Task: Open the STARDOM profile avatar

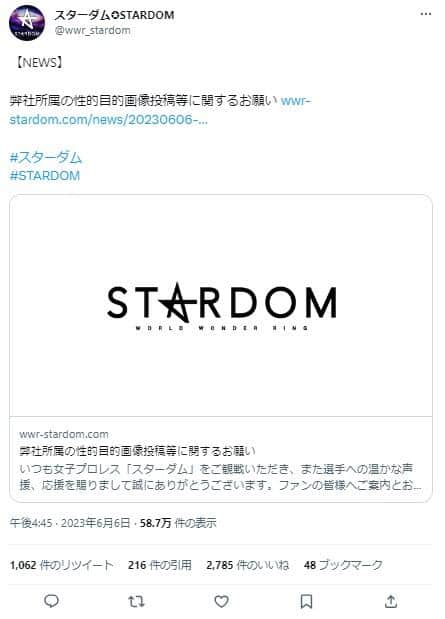Action: click(26, 23)
